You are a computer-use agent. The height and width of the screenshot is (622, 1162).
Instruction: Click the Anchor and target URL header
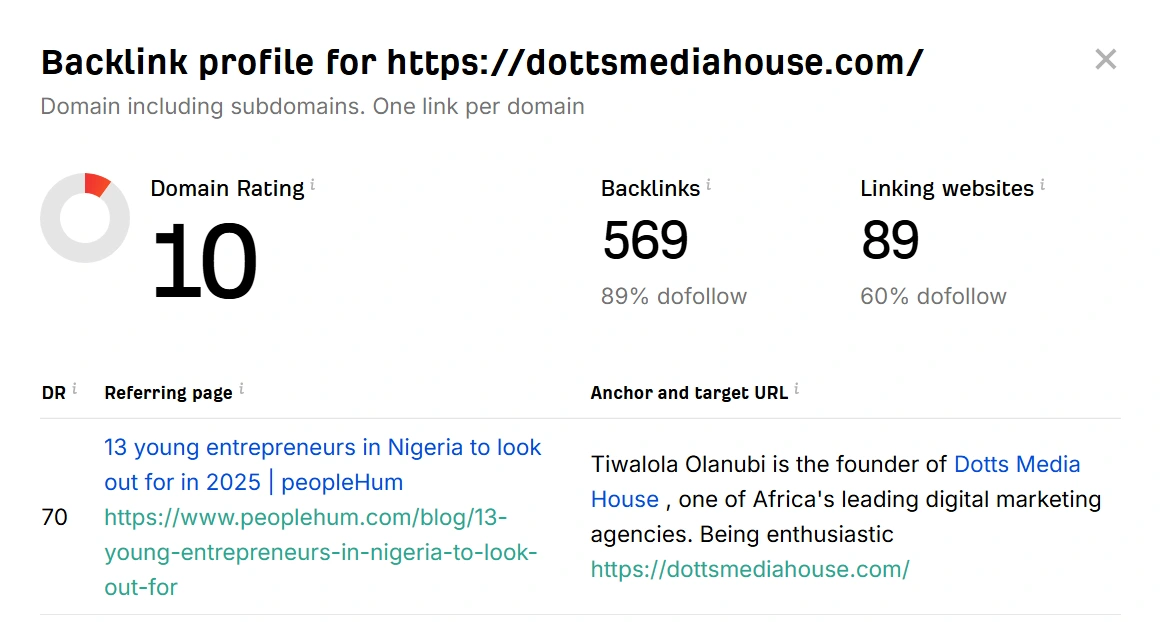[689, 393]
